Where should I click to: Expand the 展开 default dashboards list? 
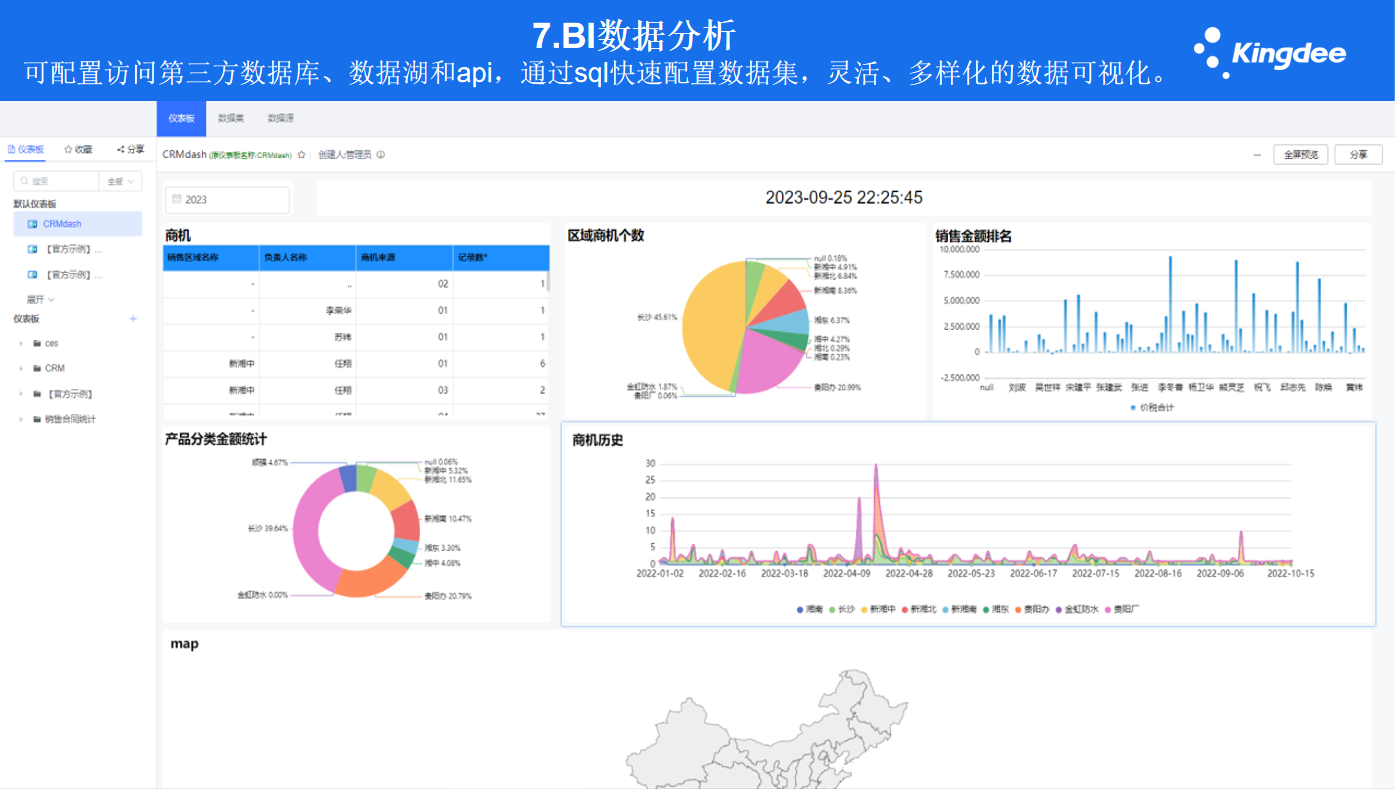40,299
